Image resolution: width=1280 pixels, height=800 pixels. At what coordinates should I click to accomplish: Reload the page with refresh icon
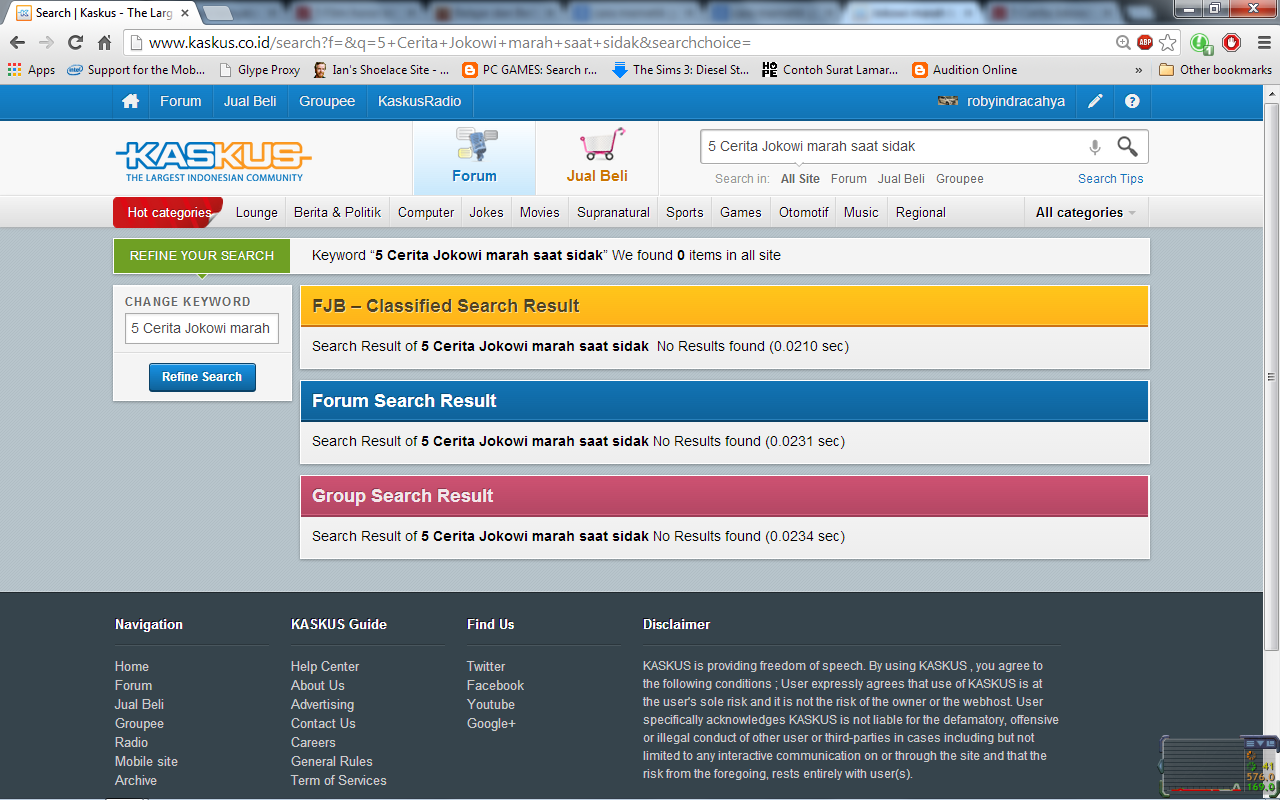click(75, 43)
